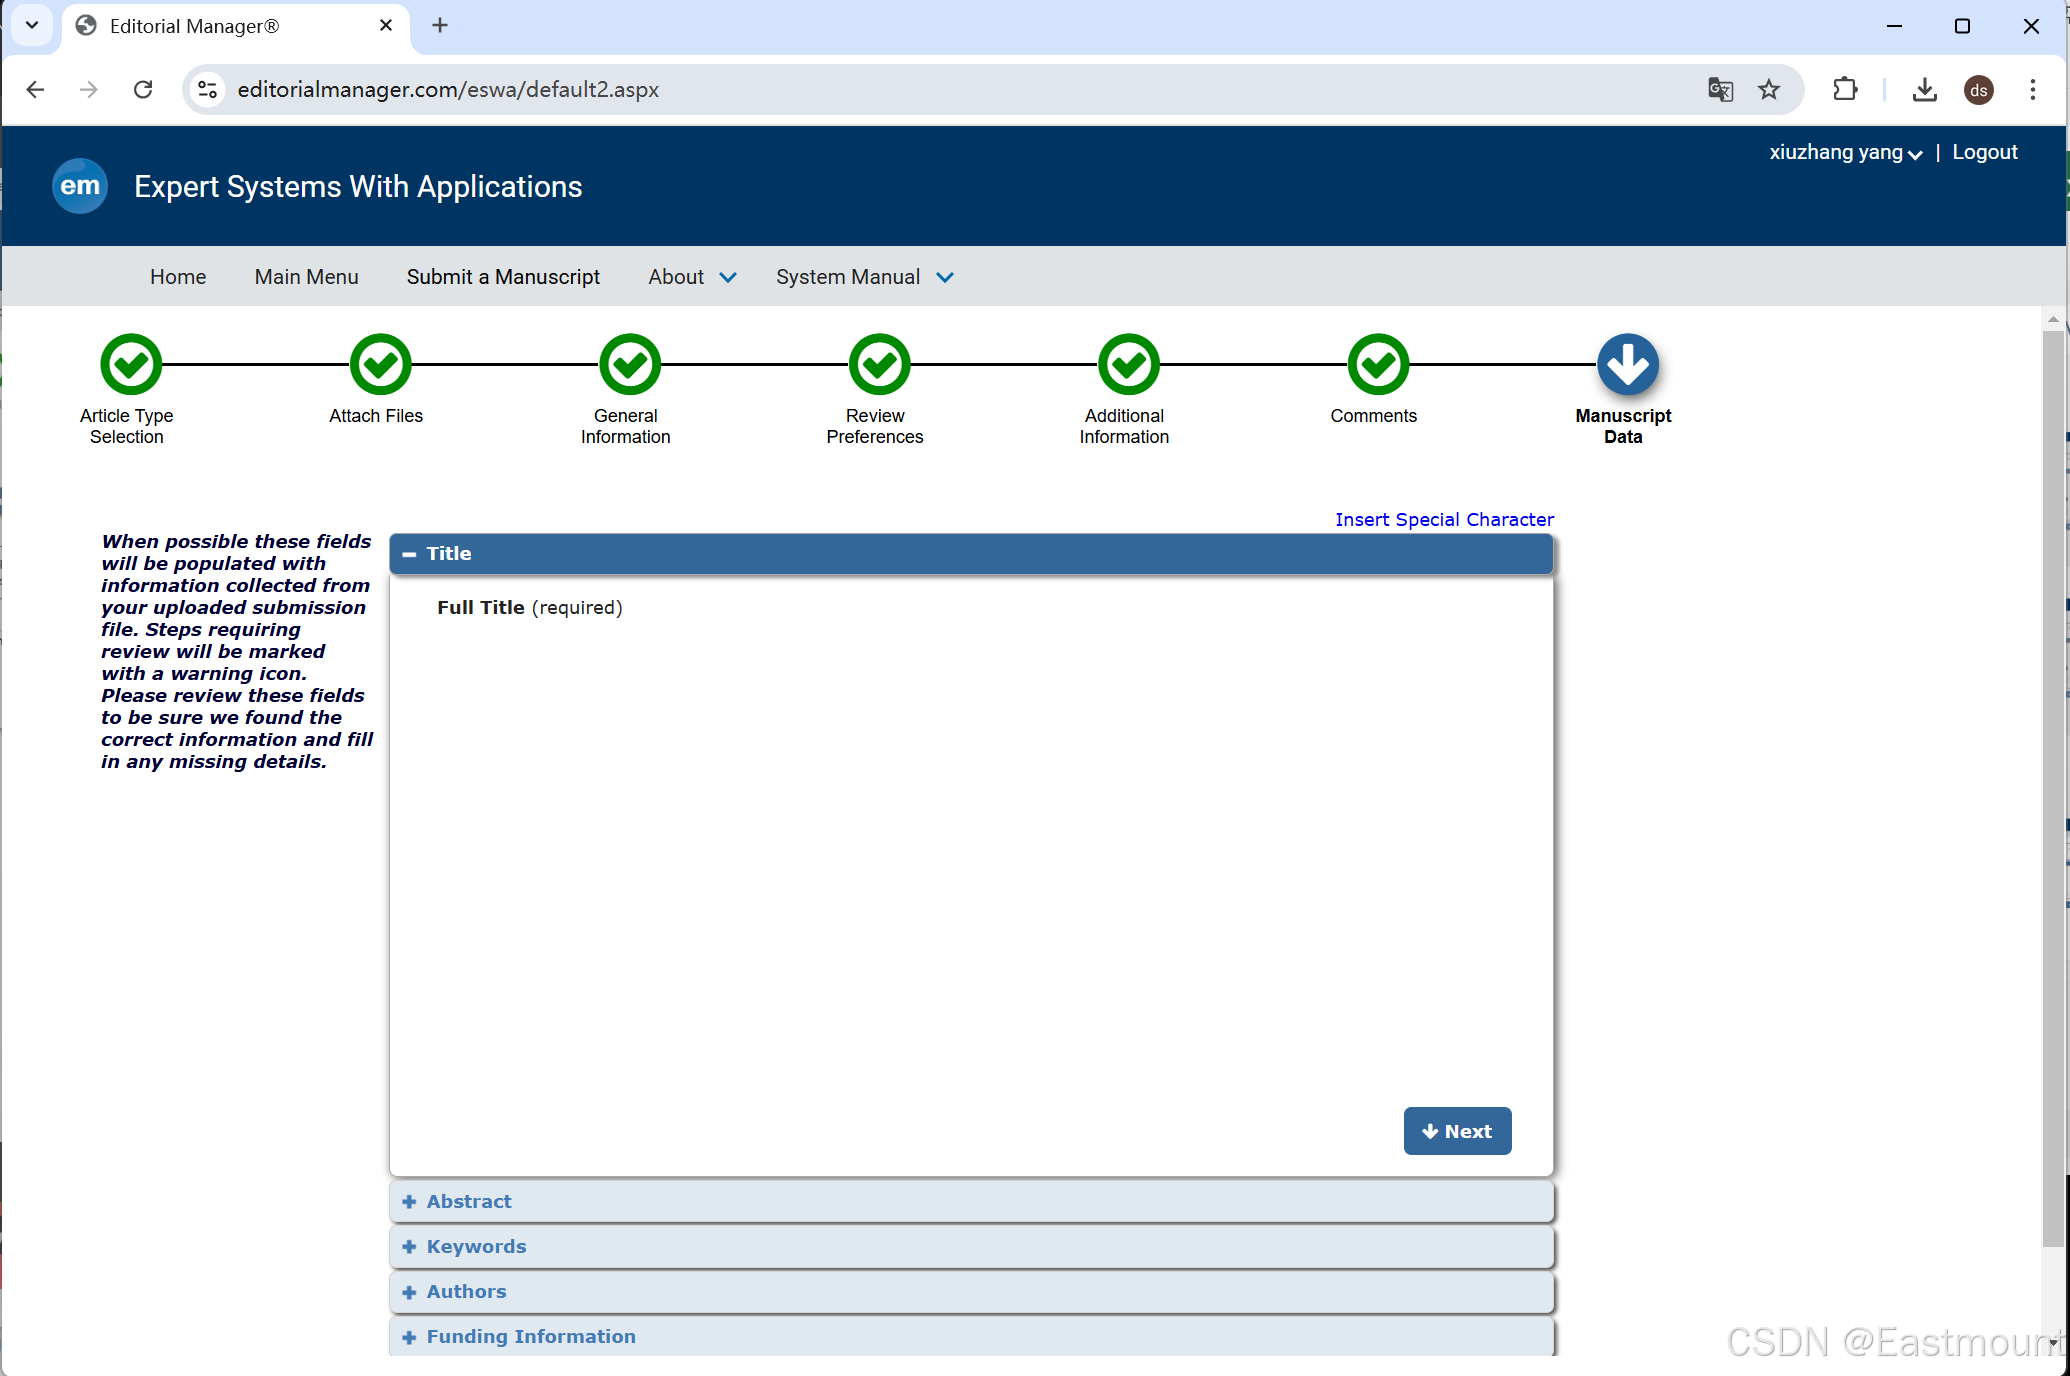The width and height of the screenshot is (2070, 1376).
Task: Click the Comments step checkmark icon
Action: [x=1378, y=365]
